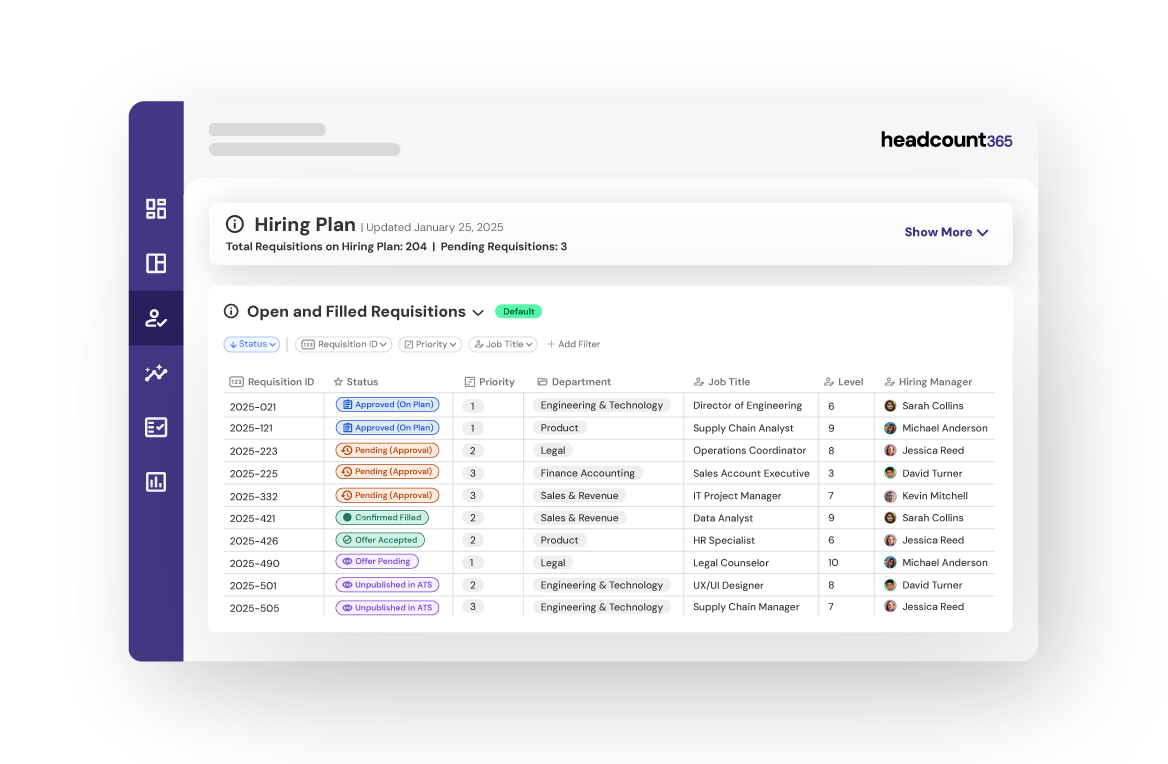Select the Approved (On Plan) status for 2025-021
Image resolution: width=1168 pixels, height=764 pixels.
(x=387, y=405)
